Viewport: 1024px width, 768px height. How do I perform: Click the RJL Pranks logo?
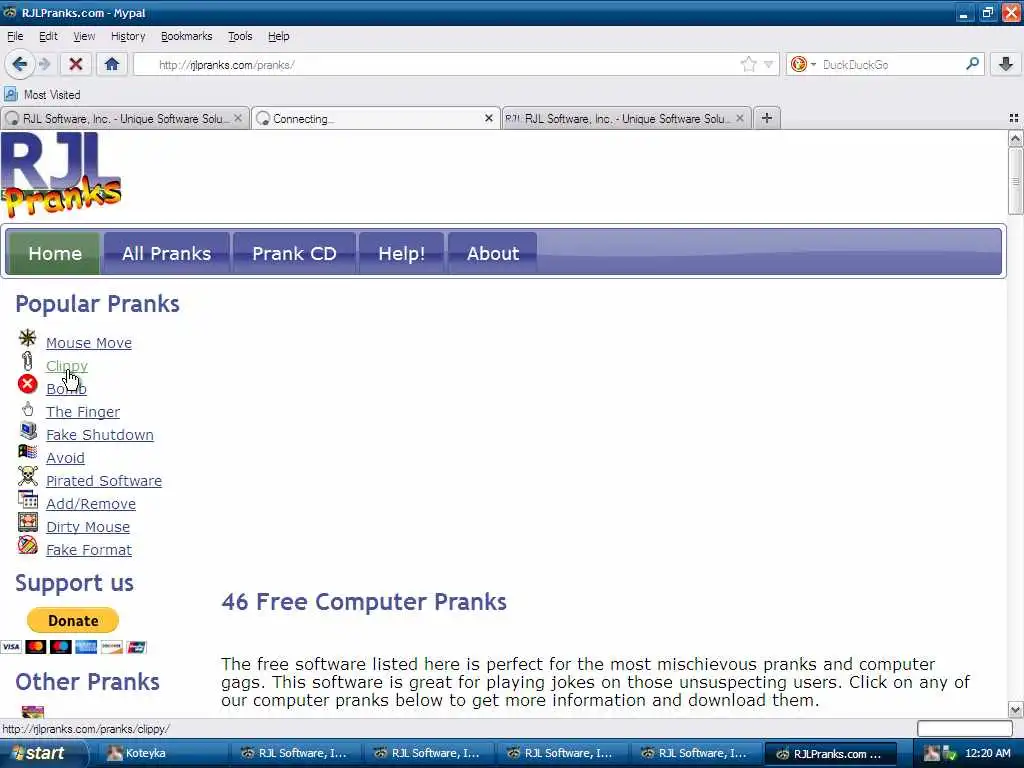click(61, 175)
